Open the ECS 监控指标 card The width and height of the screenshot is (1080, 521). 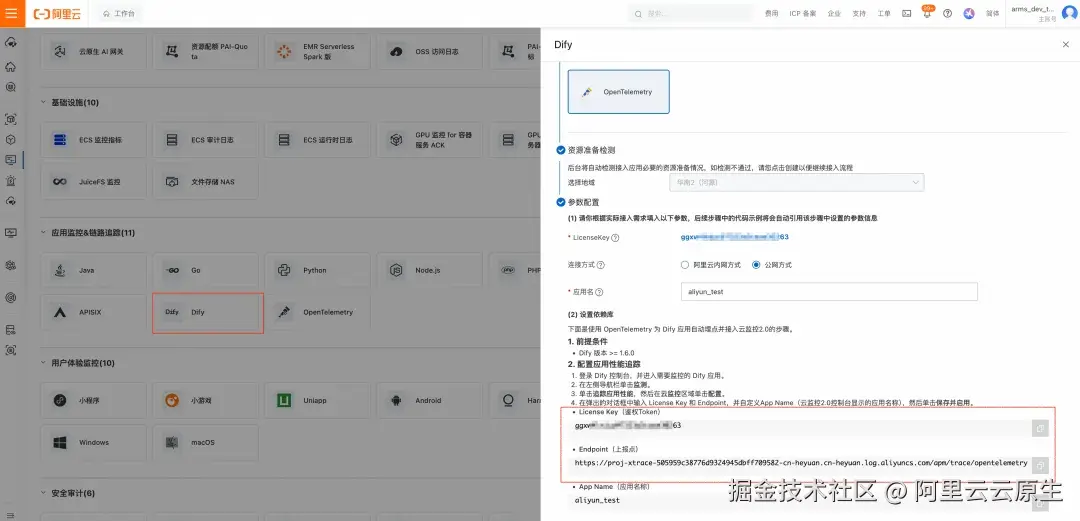click(x=94, y=140)
